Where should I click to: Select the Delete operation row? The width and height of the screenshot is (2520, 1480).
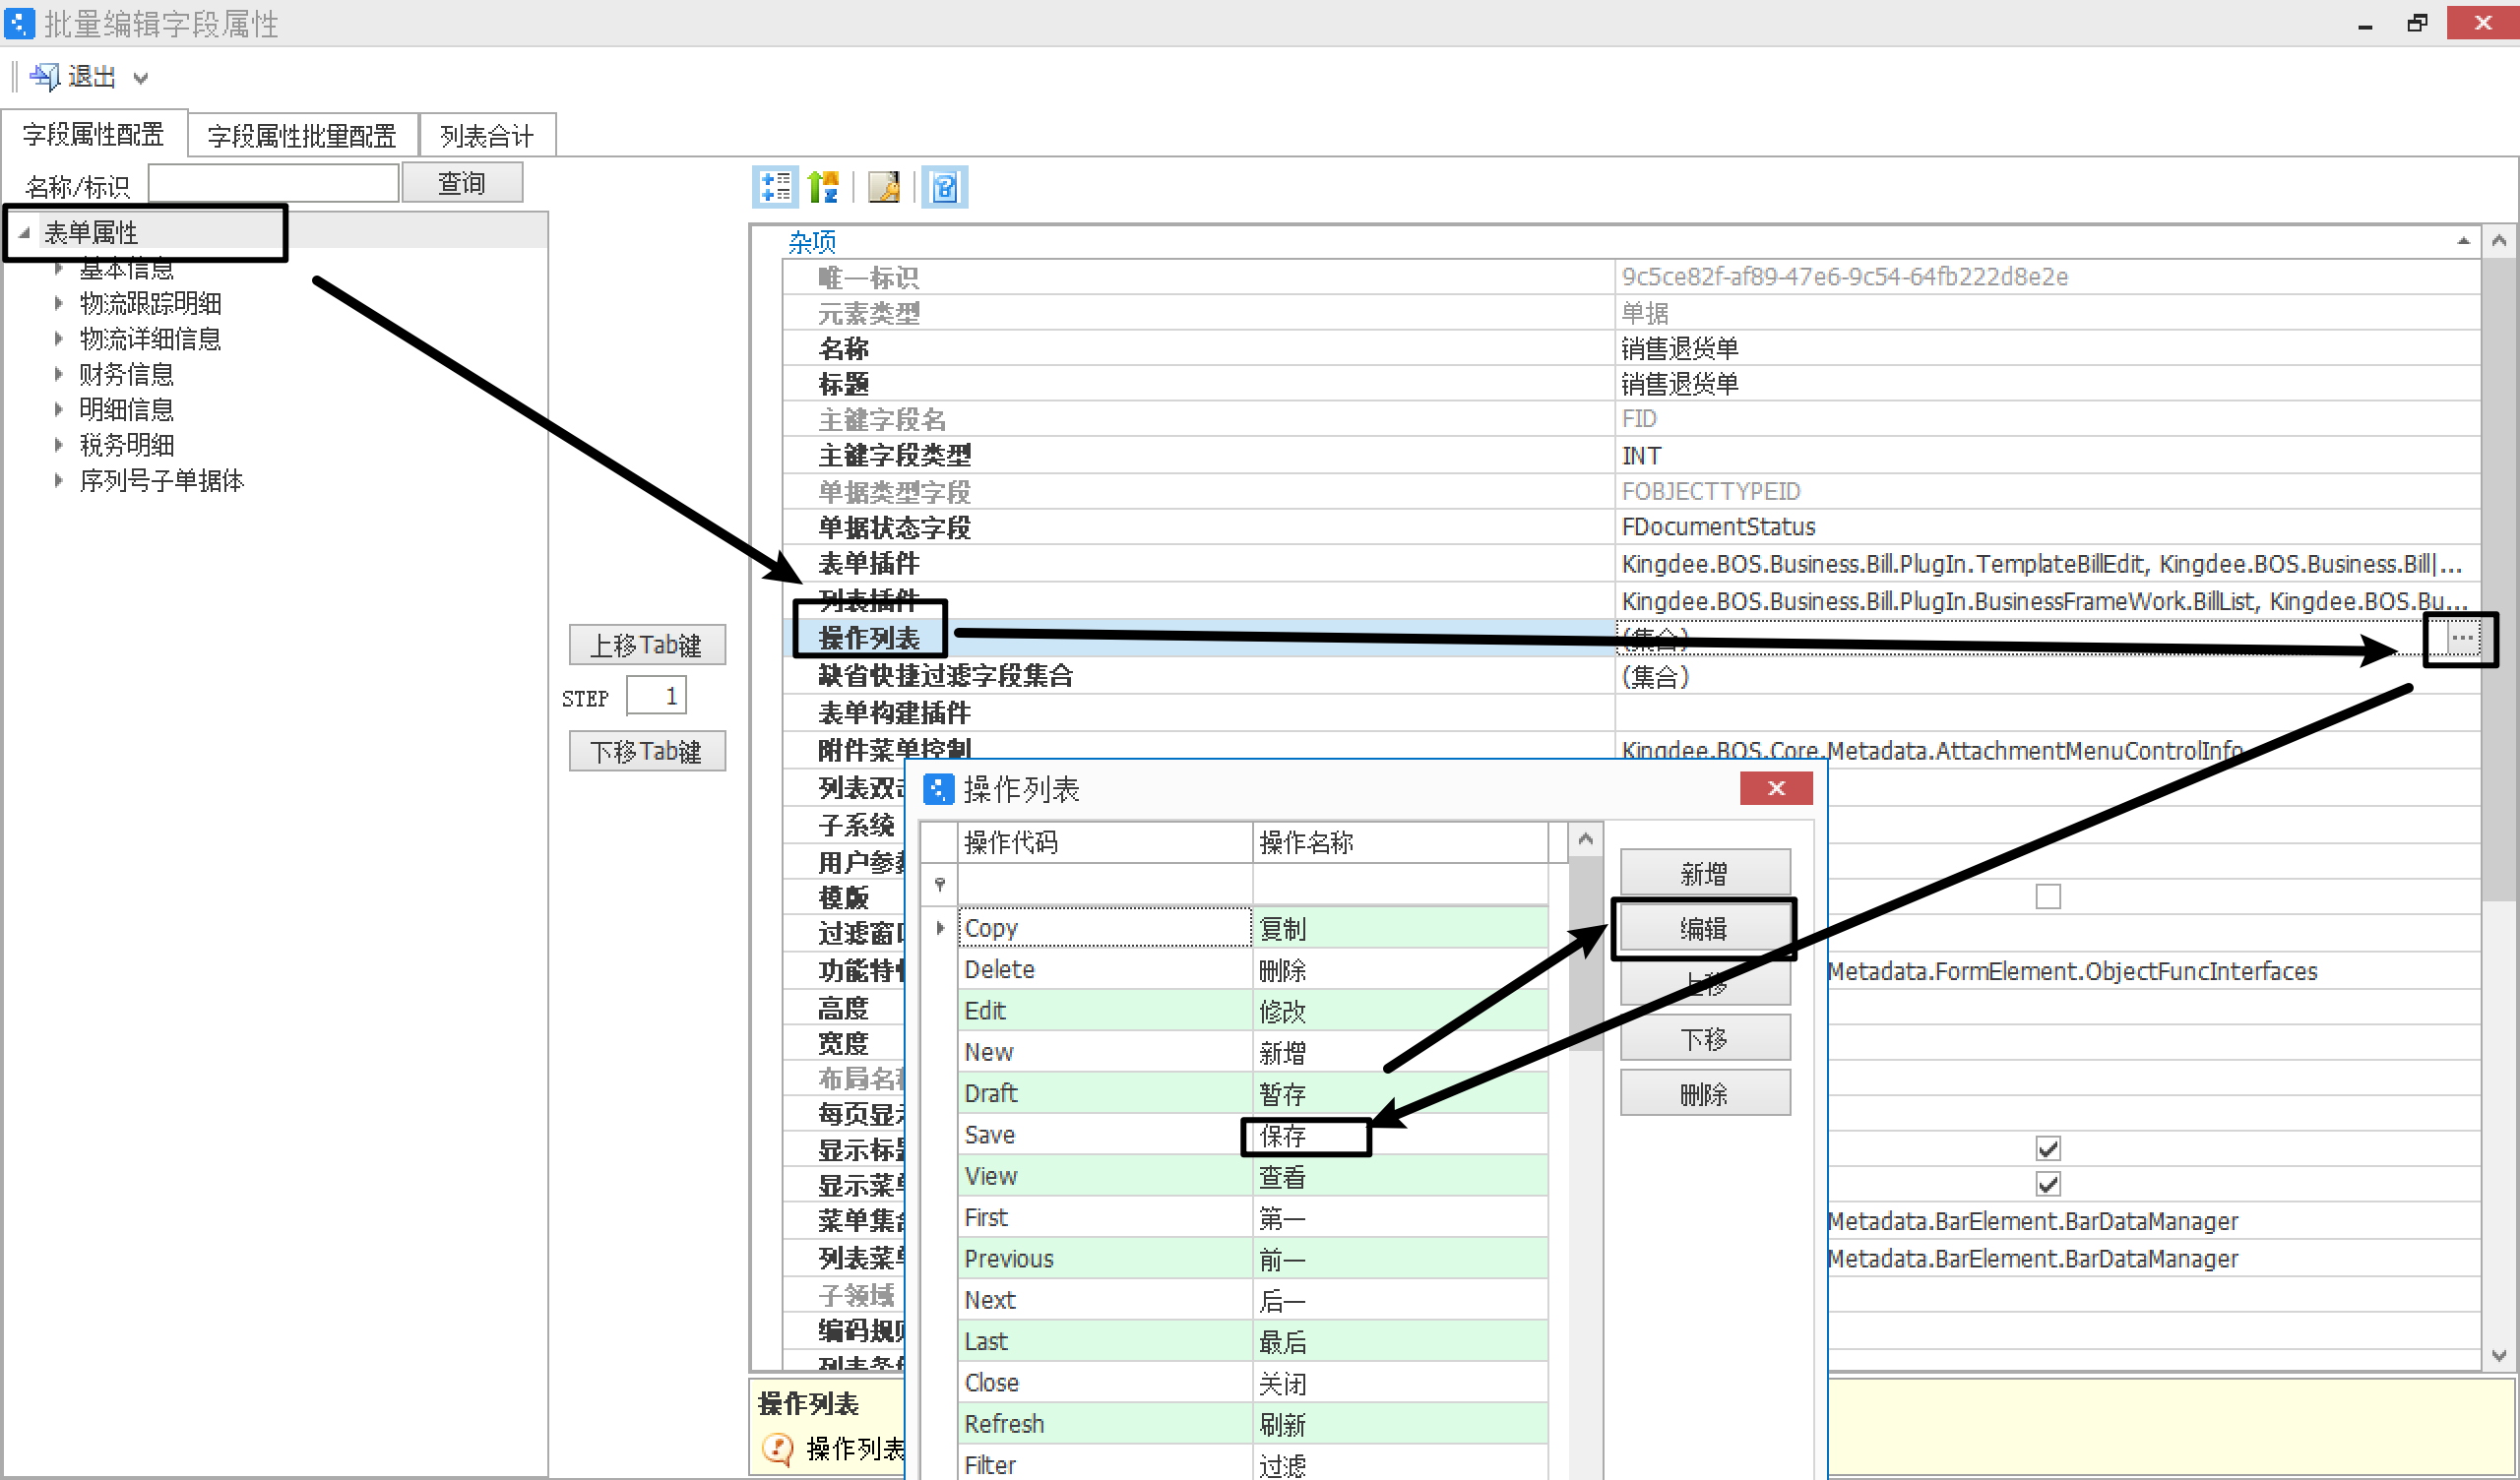(x=1252, y=970)
